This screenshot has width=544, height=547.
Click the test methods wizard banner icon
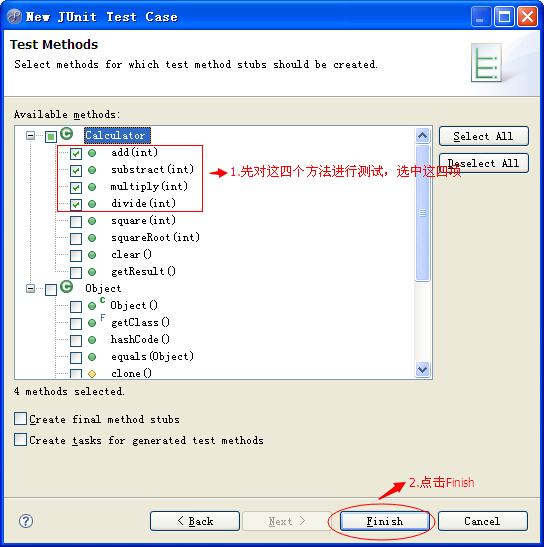[x=486, y=63]
